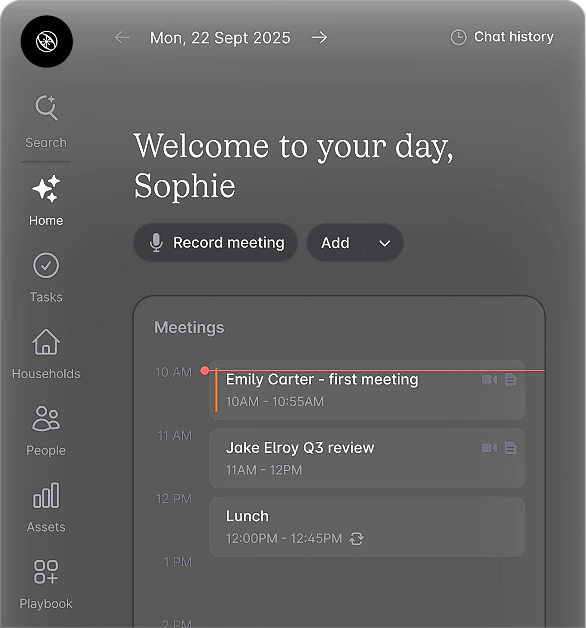Open the Lunch event
The height and width of the screenshot is (628, 586).
pos(367,527)
